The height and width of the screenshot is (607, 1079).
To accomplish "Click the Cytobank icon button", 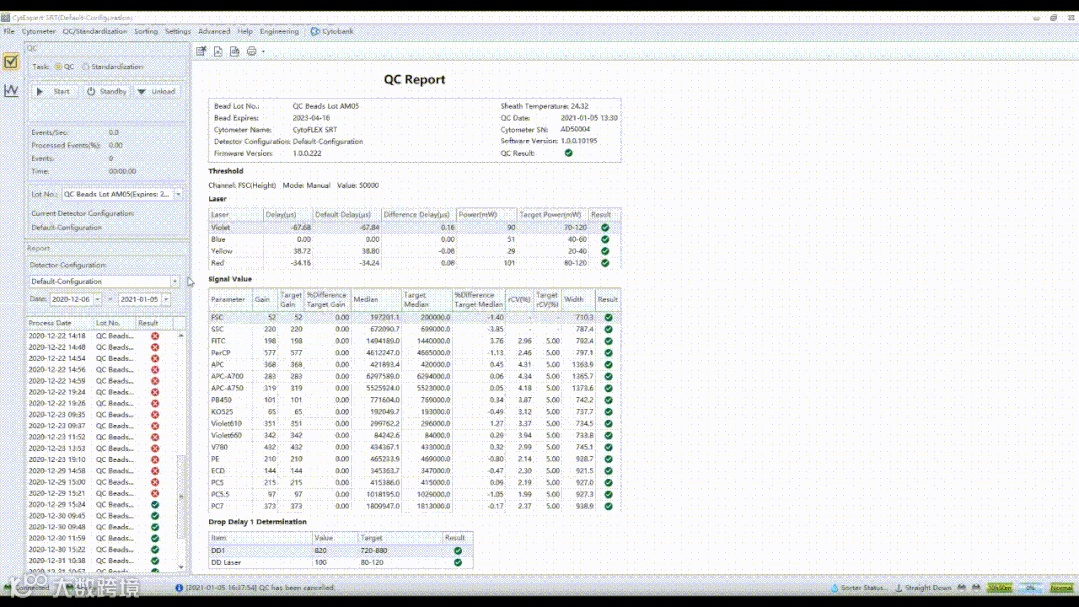I will pos(332,31).
